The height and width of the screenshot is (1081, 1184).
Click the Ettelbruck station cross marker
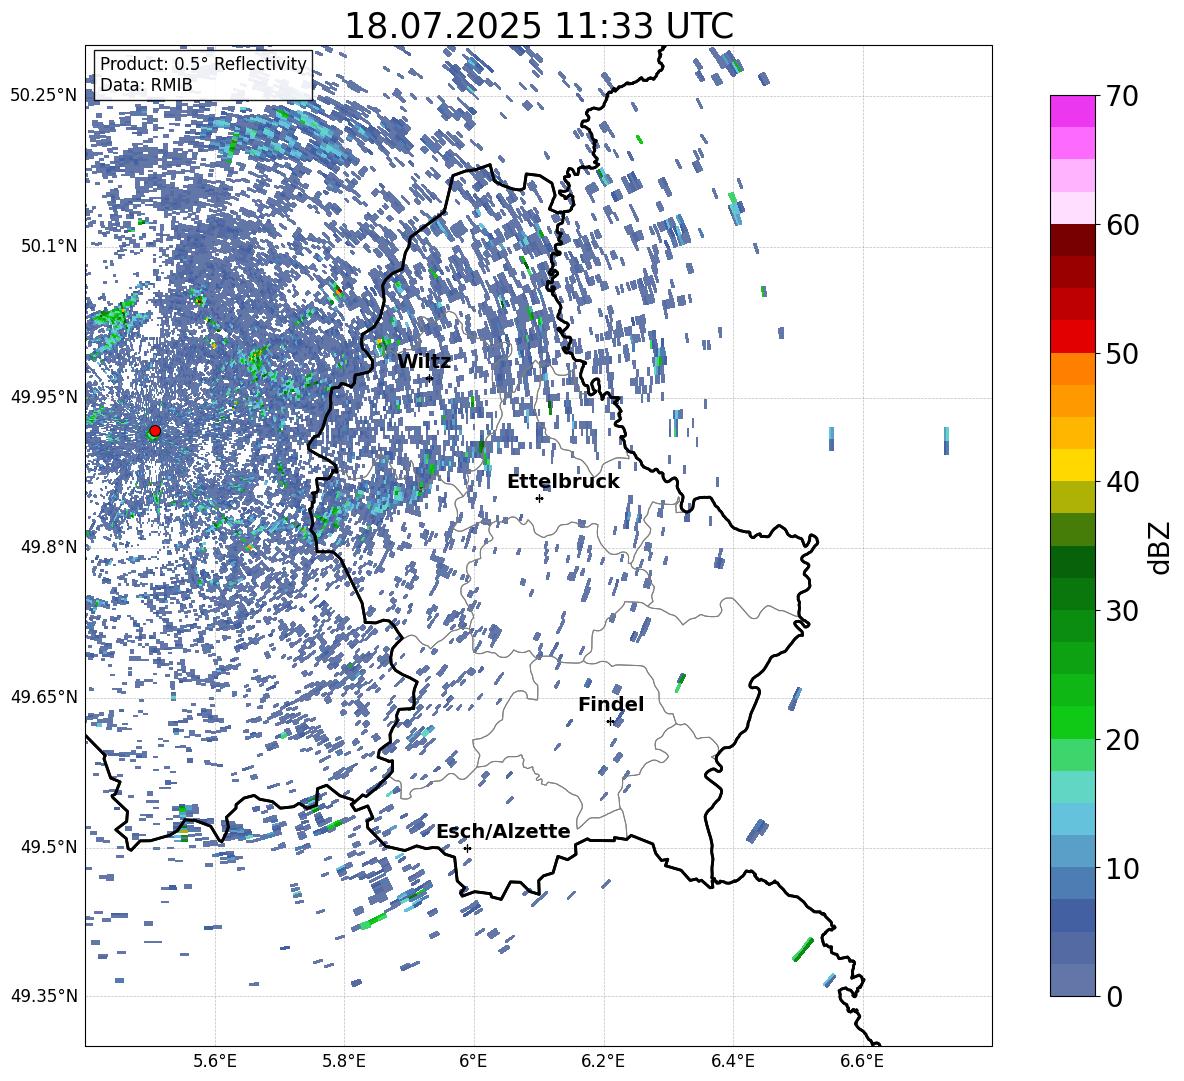[x=539, y=498]
